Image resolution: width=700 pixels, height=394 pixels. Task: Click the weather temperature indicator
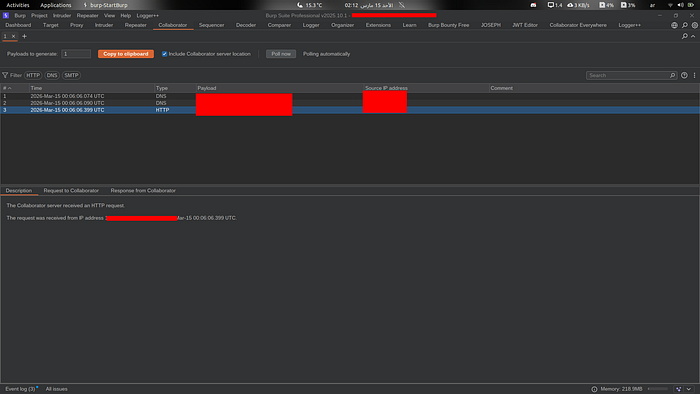pos(310,5)
